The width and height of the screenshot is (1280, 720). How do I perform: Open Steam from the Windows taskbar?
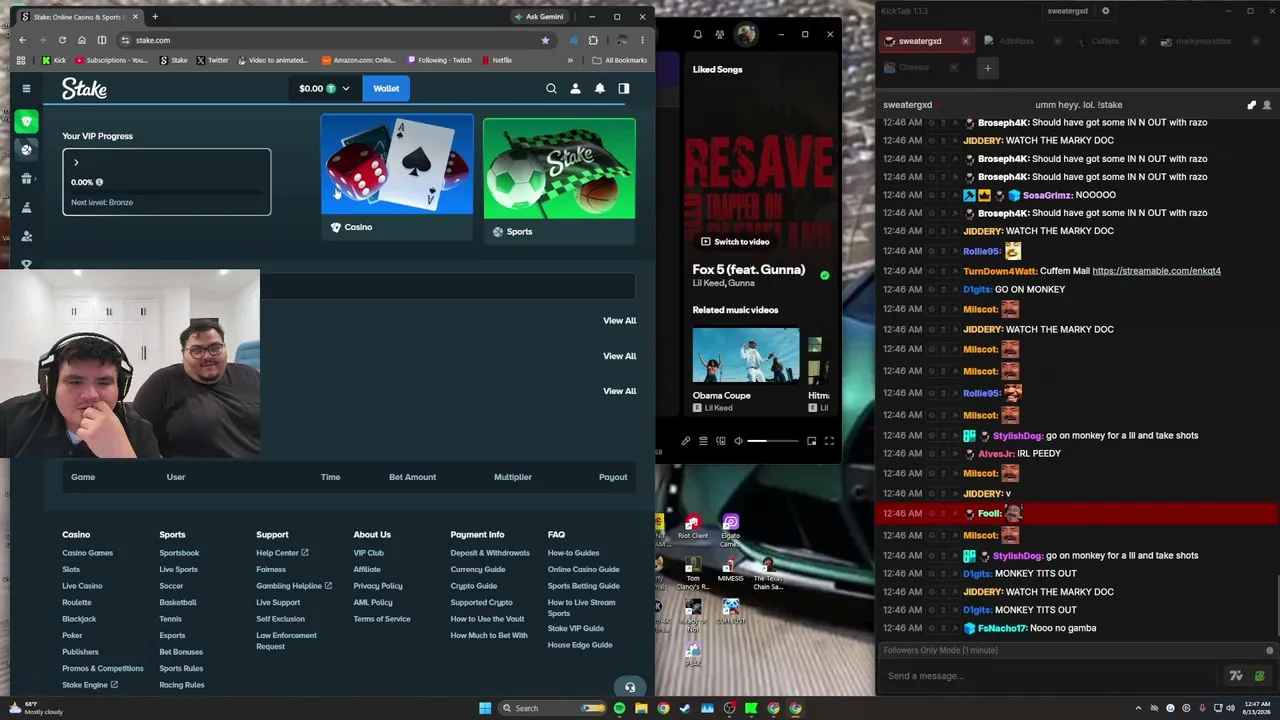685,708
